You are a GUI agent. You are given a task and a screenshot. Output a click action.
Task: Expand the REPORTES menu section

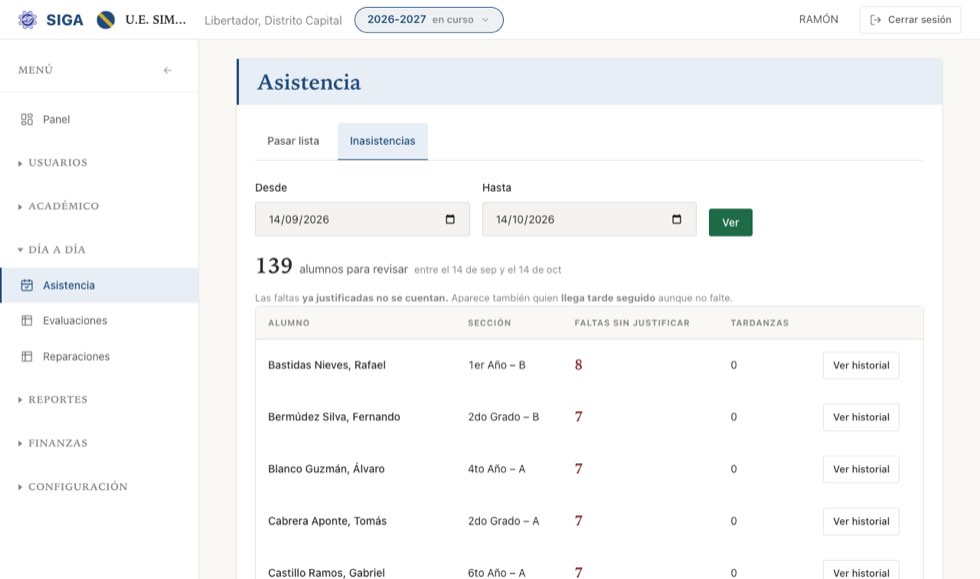(53, 400)
